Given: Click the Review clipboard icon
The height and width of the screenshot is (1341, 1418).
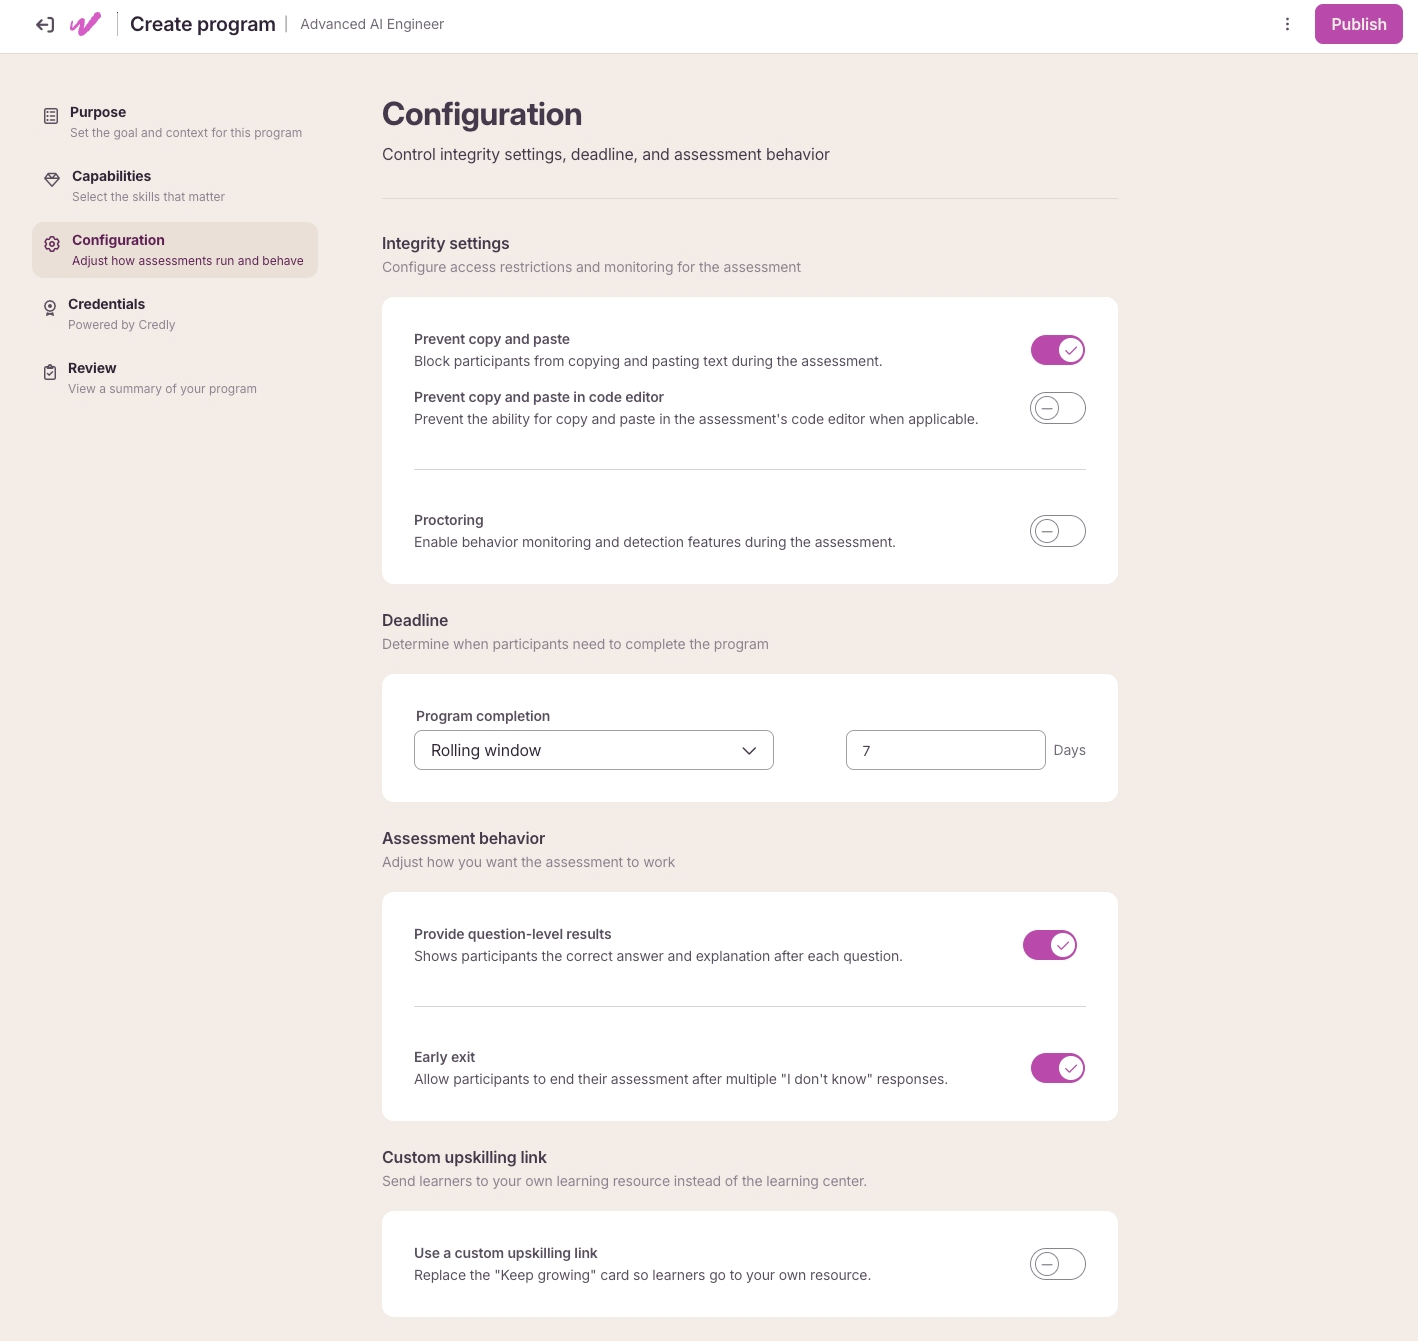Looking at the screenshot, I should (50, 372).
